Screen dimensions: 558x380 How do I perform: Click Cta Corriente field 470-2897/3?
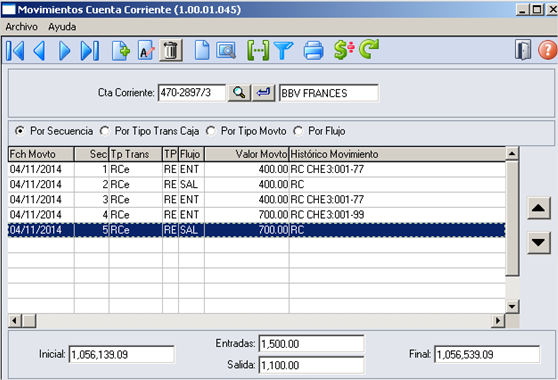click(x=191, y=93)
